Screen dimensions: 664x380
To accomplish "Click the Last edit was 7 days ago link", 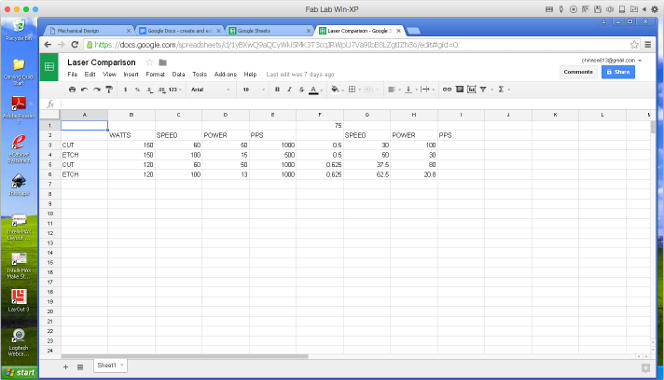I will (x=300, y=74).
